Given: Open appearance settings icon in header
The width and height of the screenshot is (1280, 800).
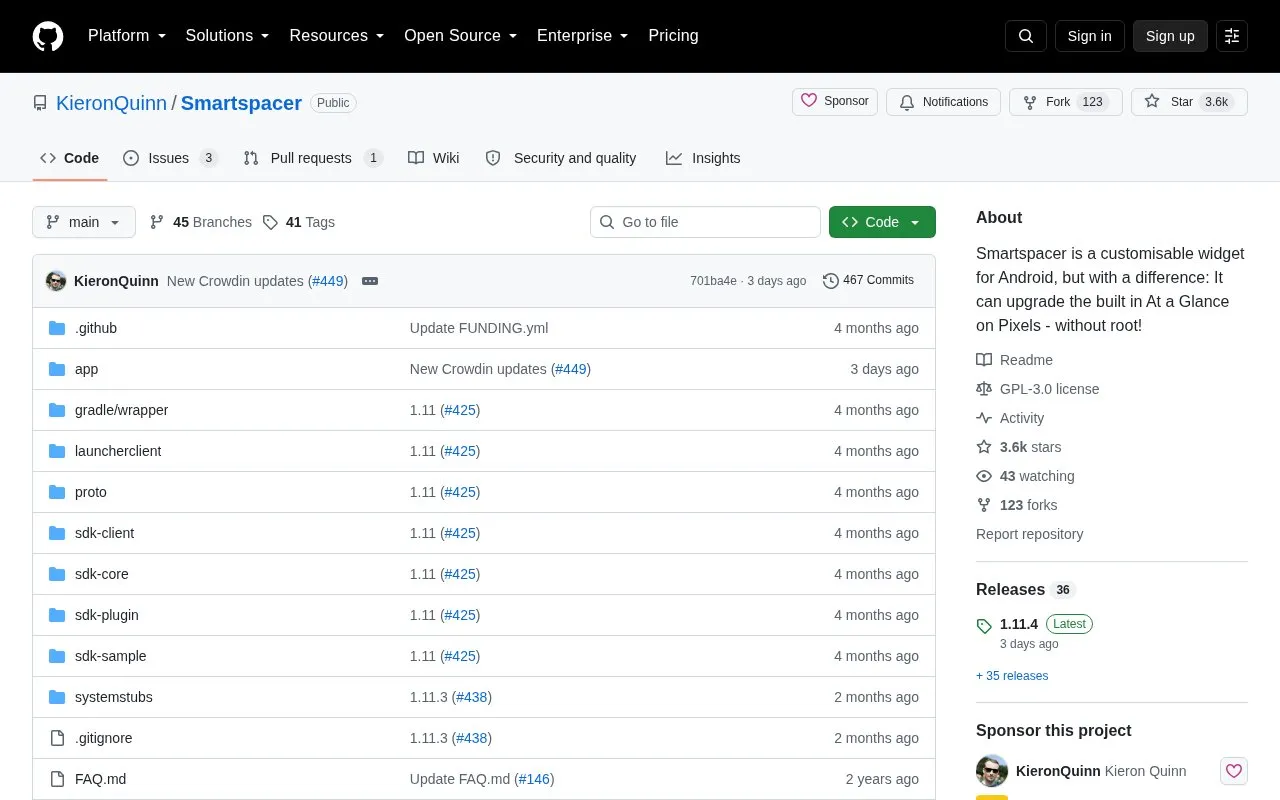Looking at the screenshot, I should pyautogui.click(x=1232, y=36).
